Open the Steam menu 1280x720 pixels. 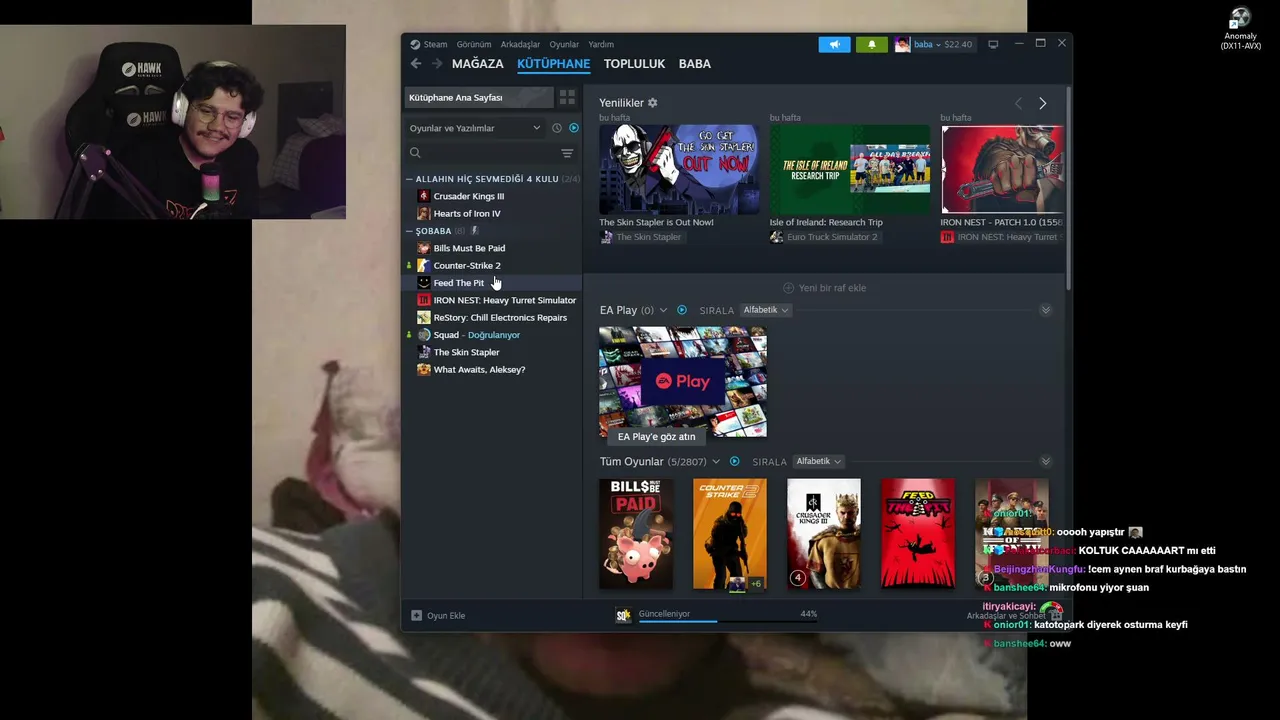(435, 44)
